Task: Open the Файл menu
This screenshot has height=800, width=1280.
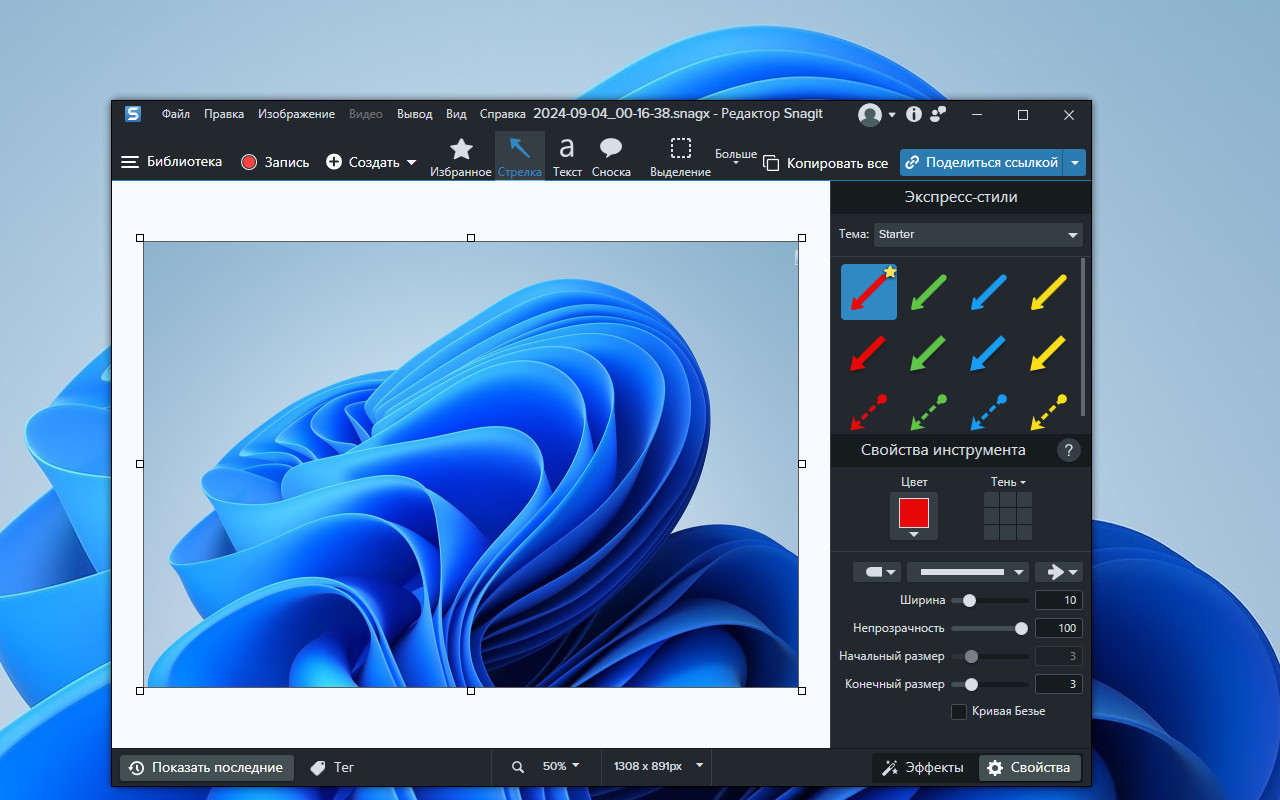Action: point(176,114)
